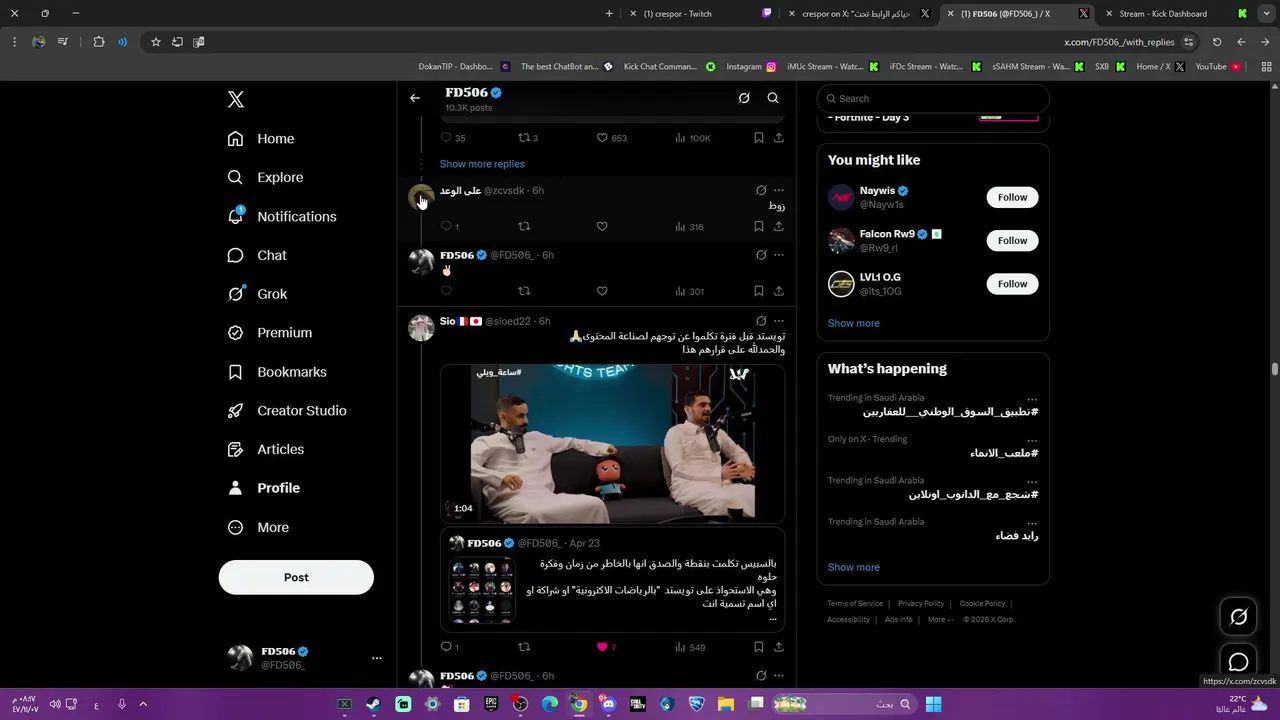Click Show more under You might like
Viewport: 1280px width, 720px height.
[854, 323]
